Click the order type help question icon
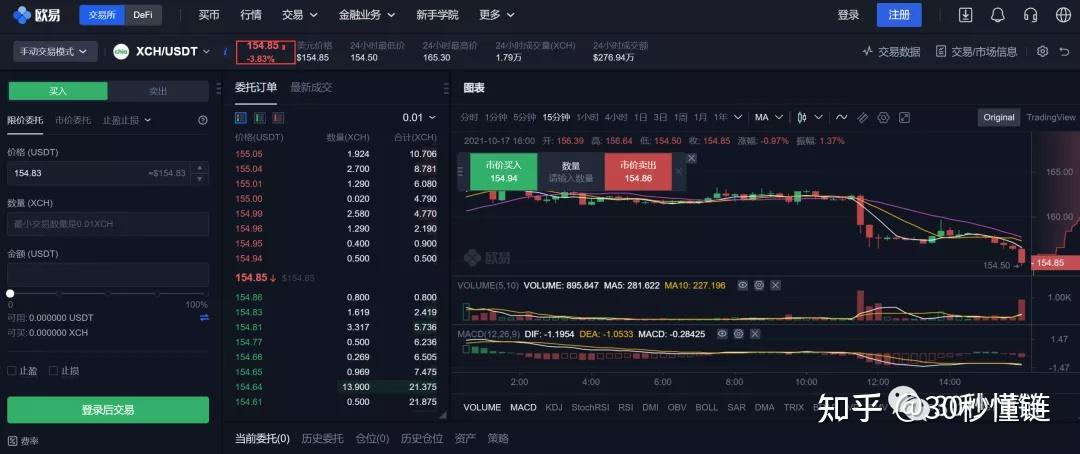 pos(202,120)
